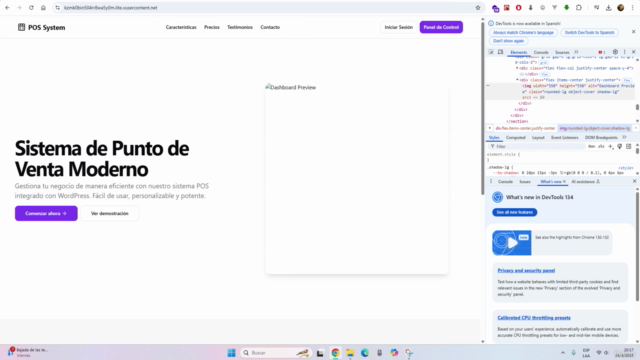Open the drawer Issues tab
The height and width of the screenshot is (360, 640).
(525, 182)
